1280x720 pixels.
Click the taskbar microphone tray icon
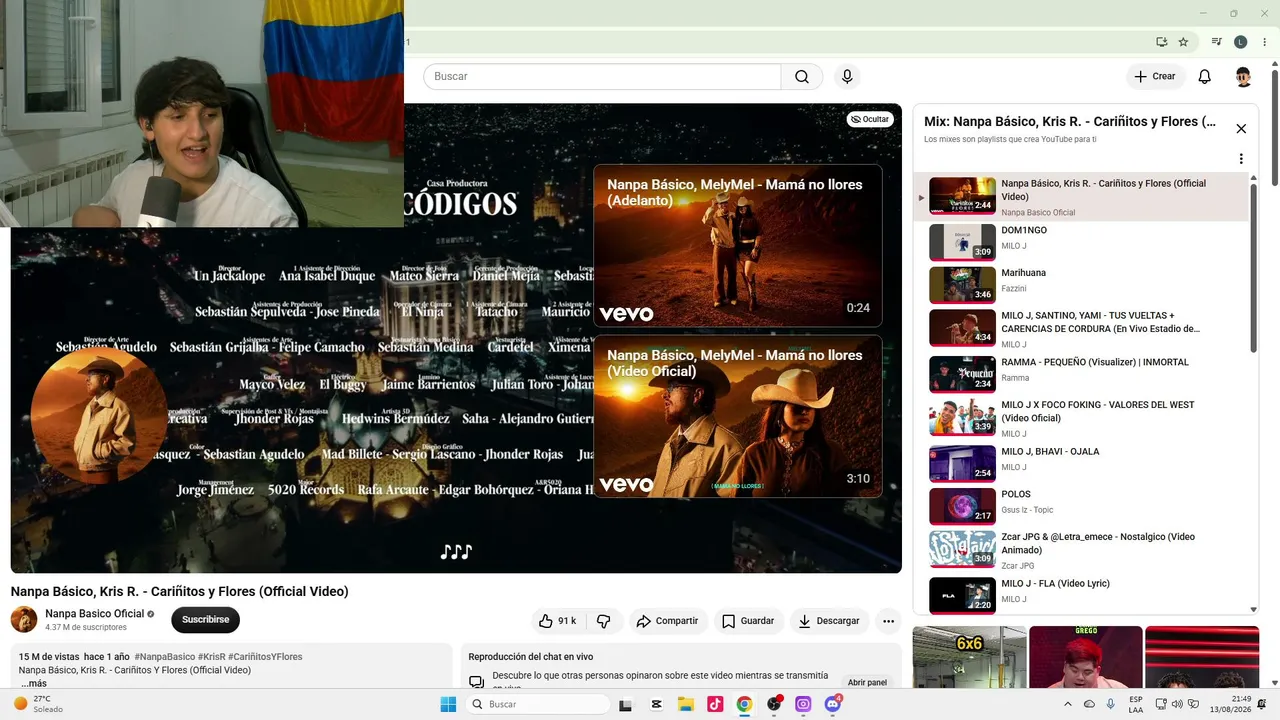[1110, 704]
